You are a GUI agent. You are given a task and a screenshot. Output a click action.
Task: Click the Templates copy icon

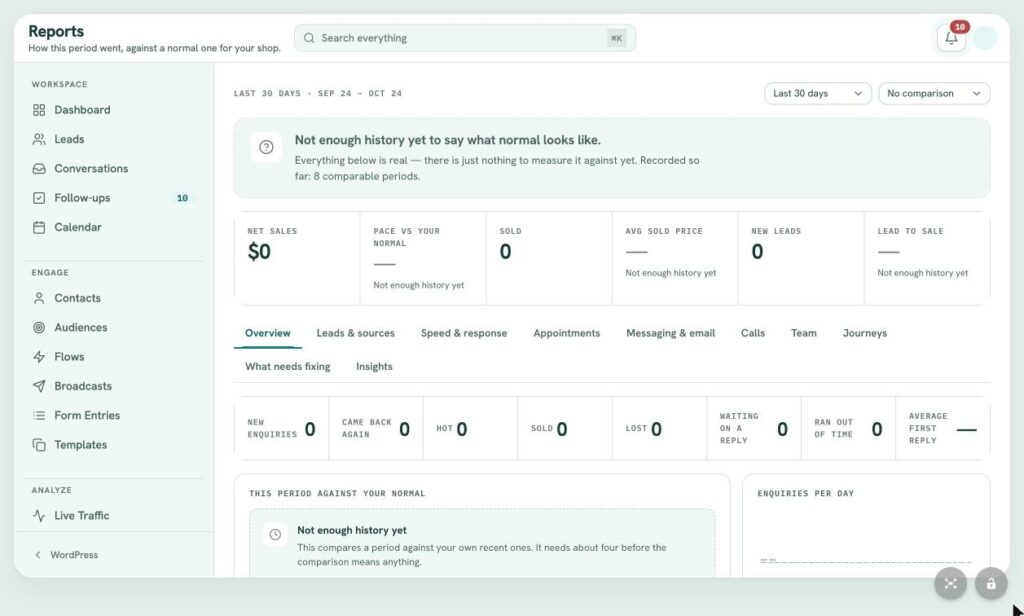click(39, 445)
